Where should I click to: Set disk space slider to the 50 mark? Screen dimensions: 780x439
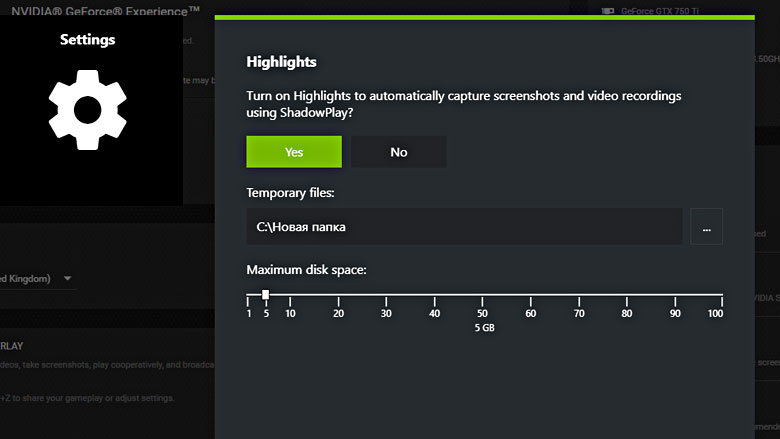click(x=482, y=295)
